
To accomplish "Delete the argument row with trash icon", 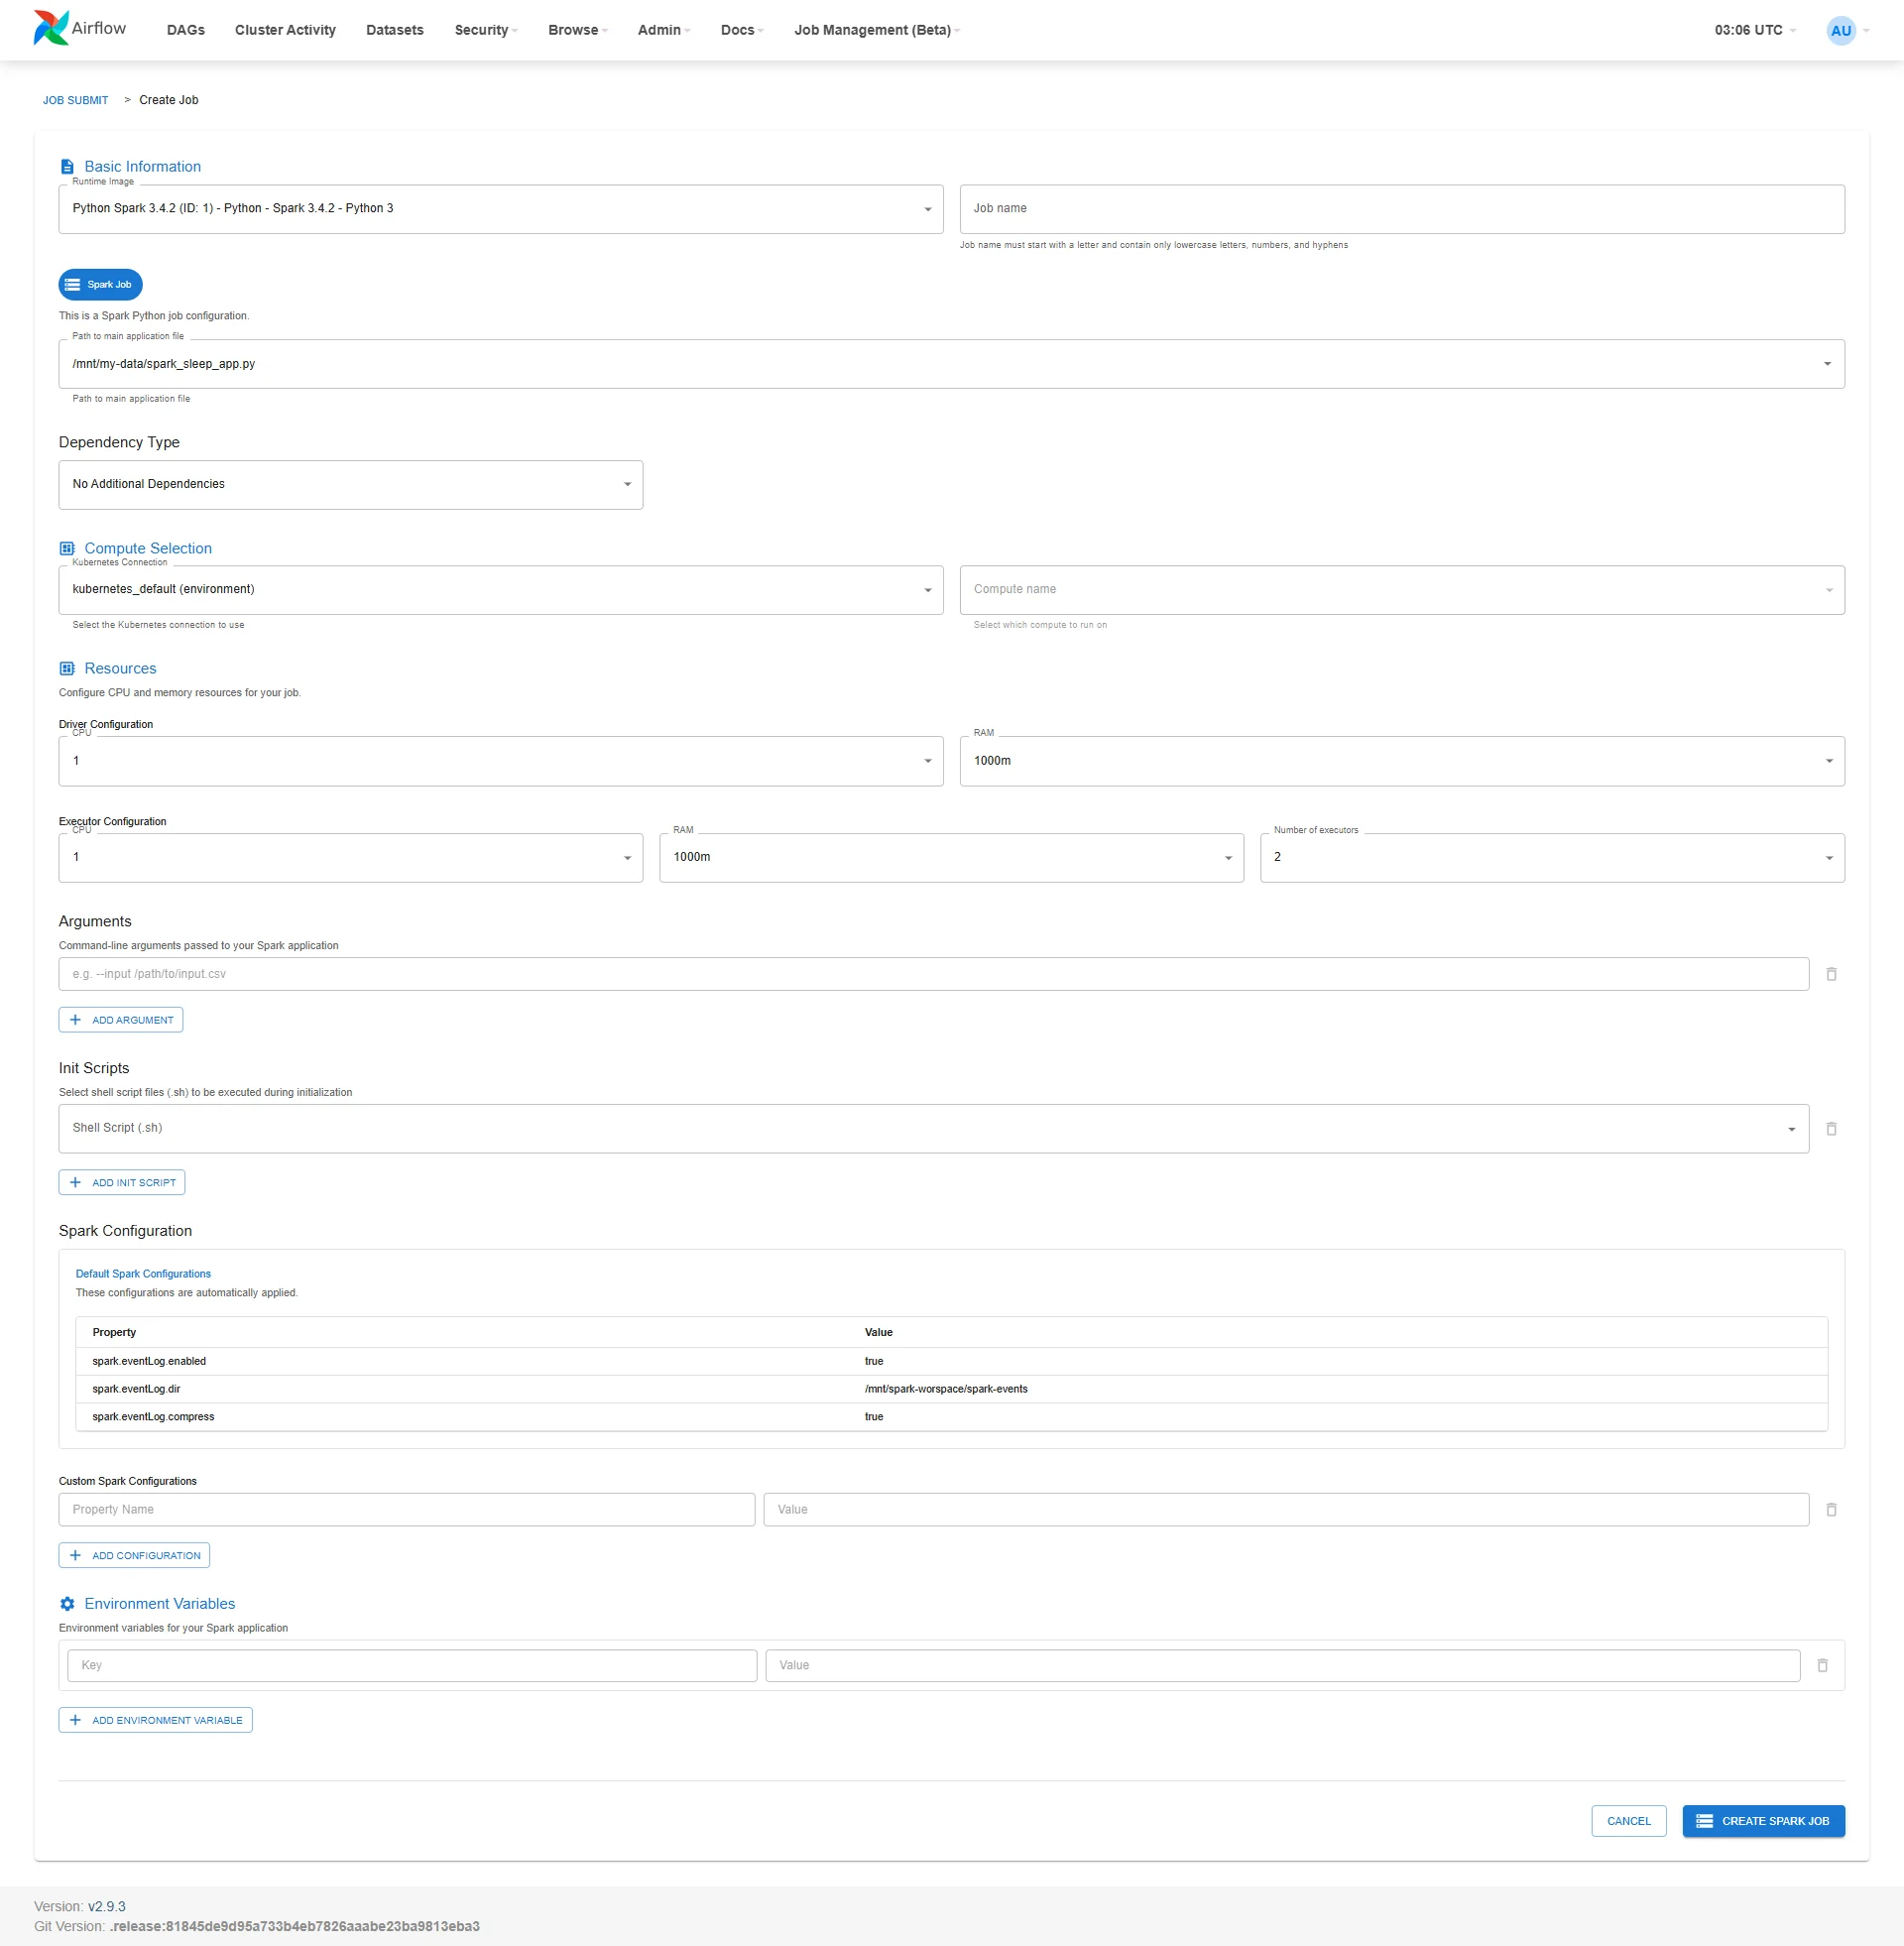I will (x=1831, y=974).
